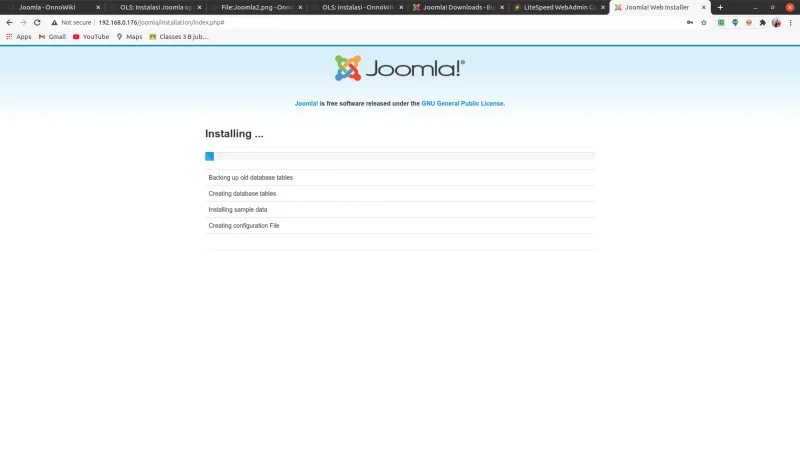Open the GNU General Public License link
The image size is (800, 456).
click(462, 104)
